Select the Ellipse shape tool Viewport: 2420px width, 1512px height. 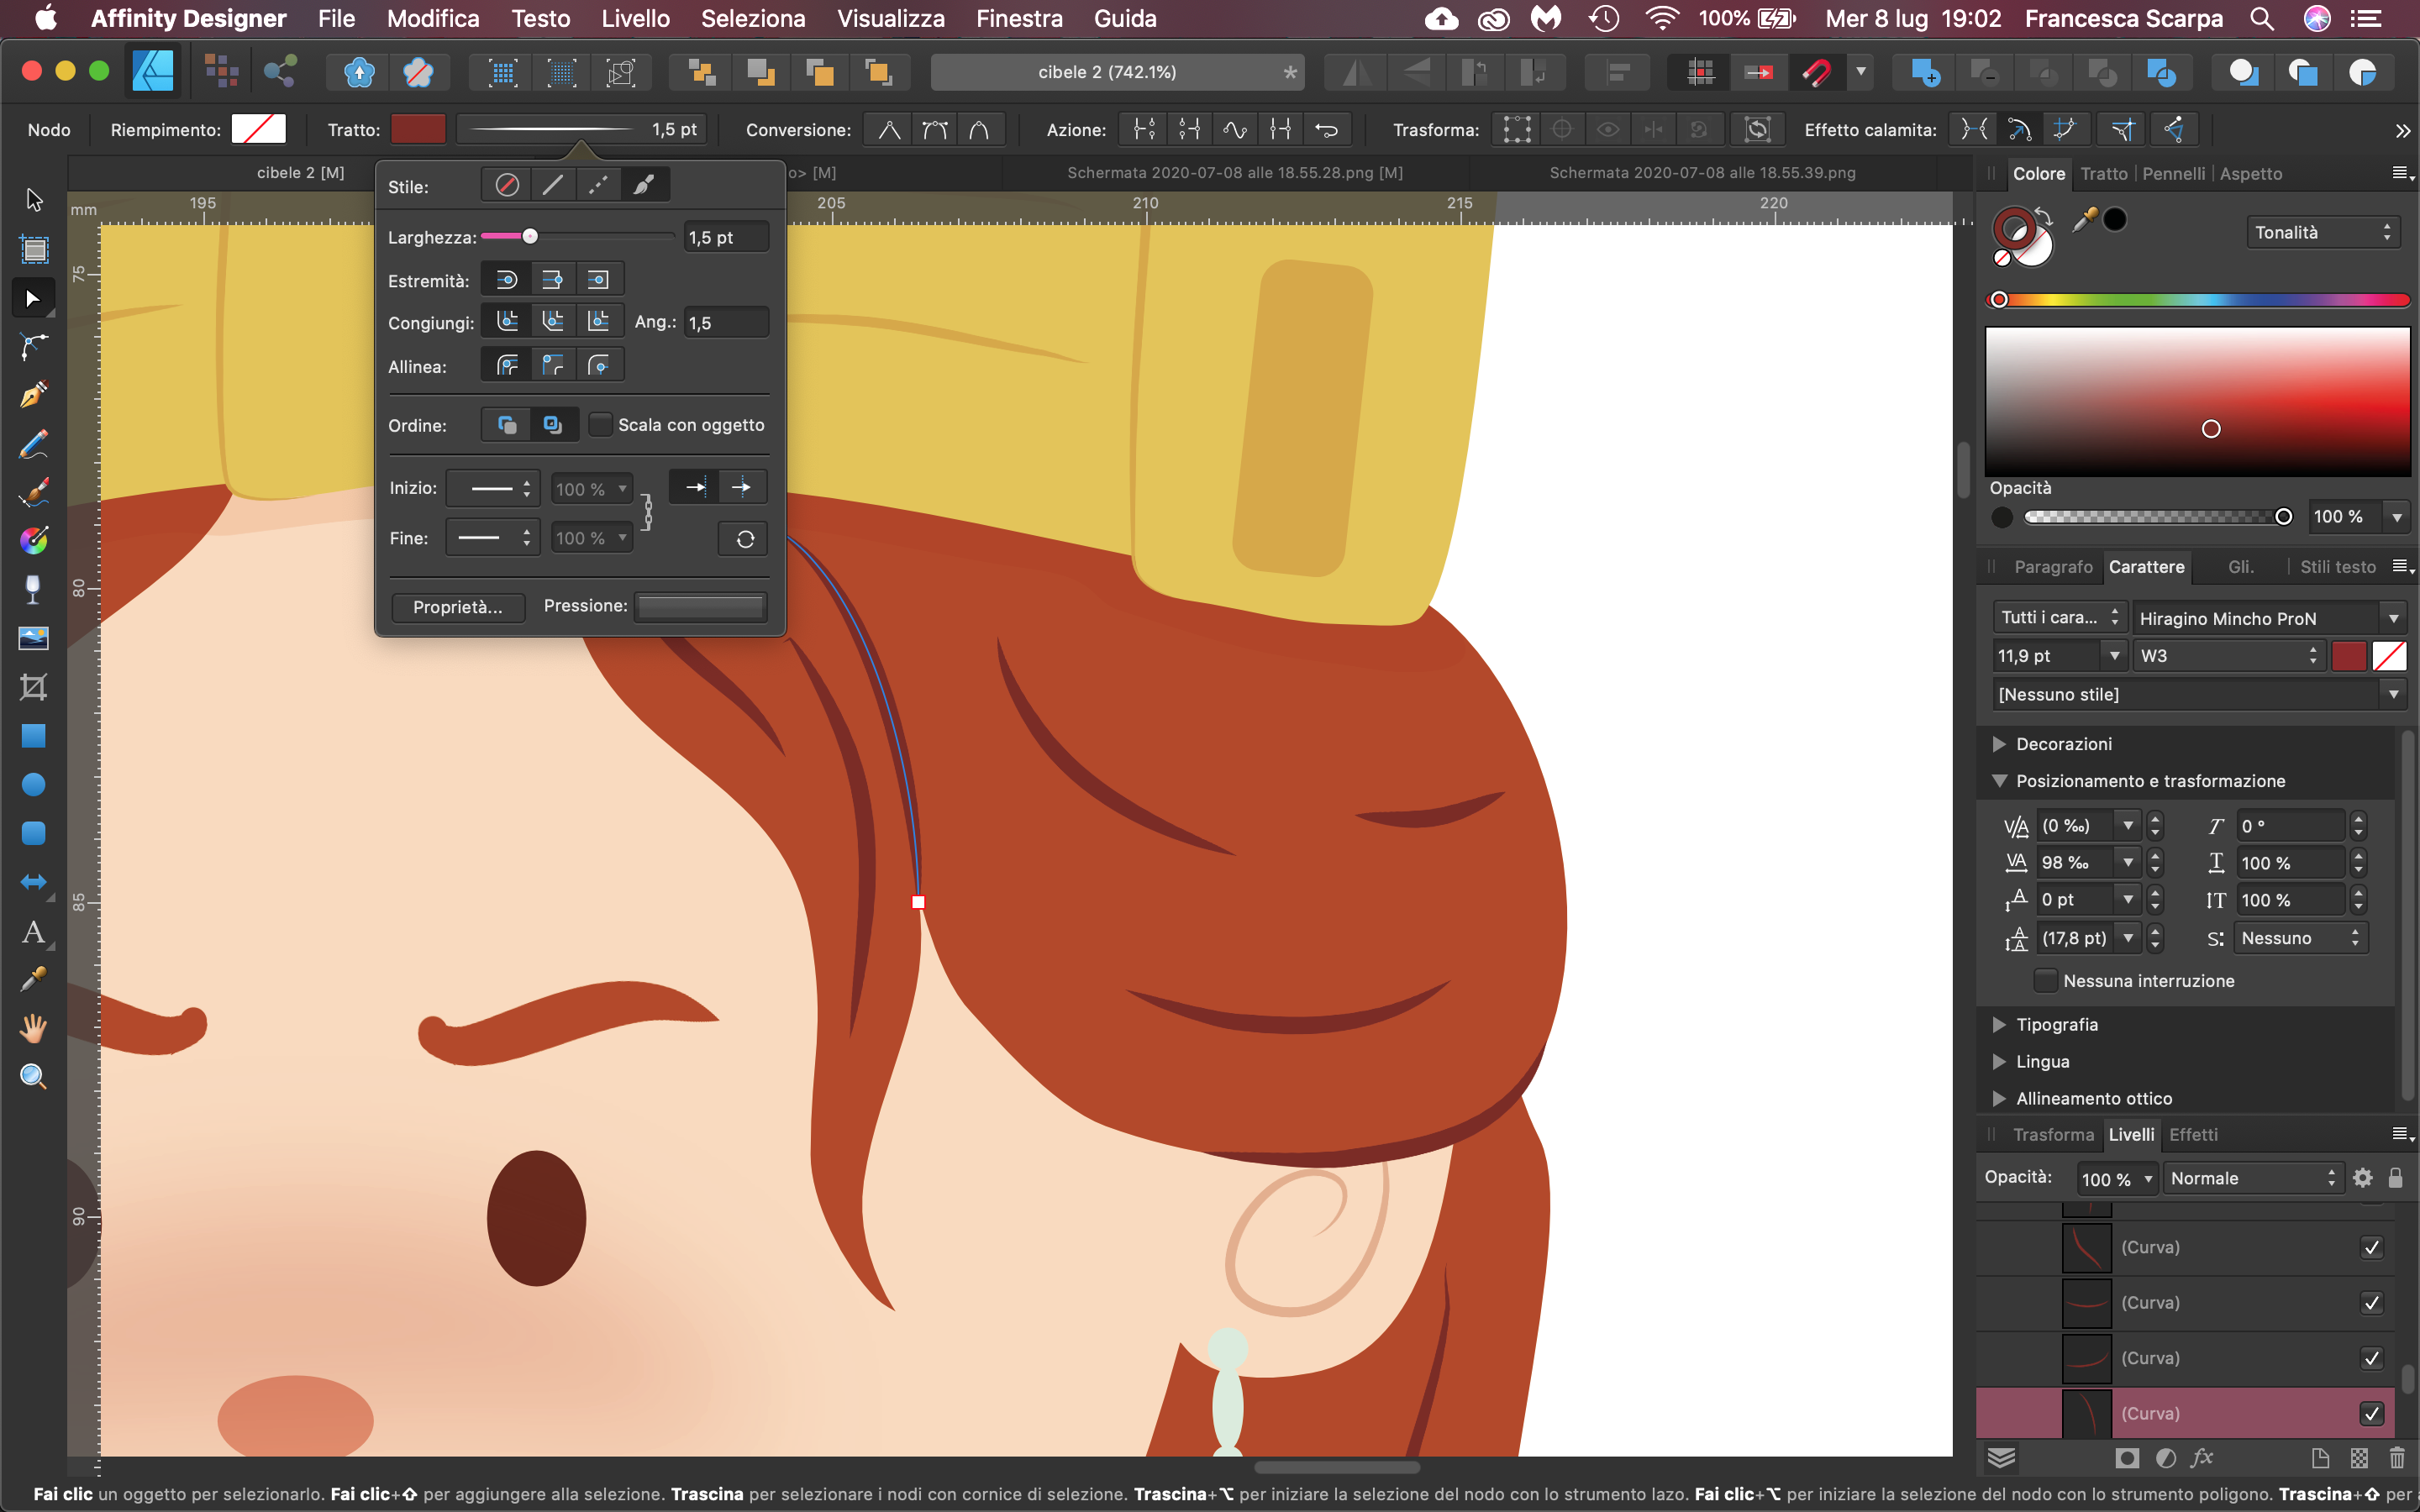[x=33, y=785]
